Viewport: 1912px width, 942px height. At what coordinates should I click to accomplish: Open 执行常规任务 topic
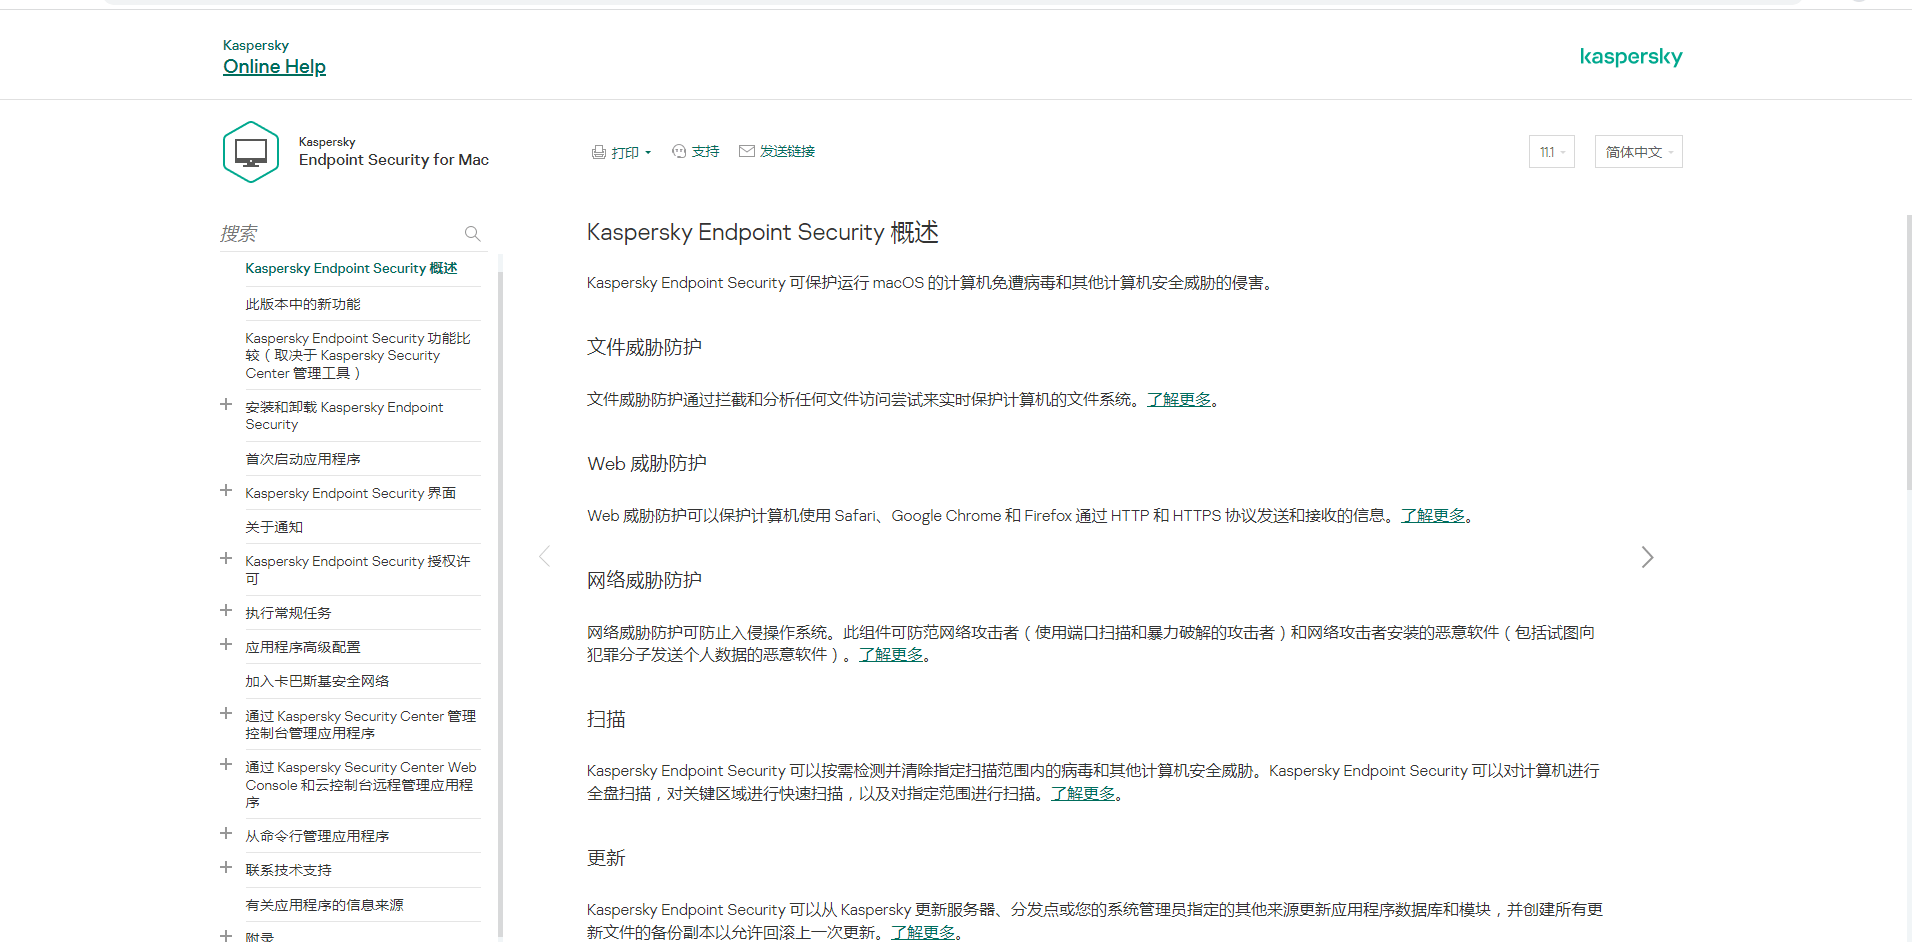click(288, 613)
